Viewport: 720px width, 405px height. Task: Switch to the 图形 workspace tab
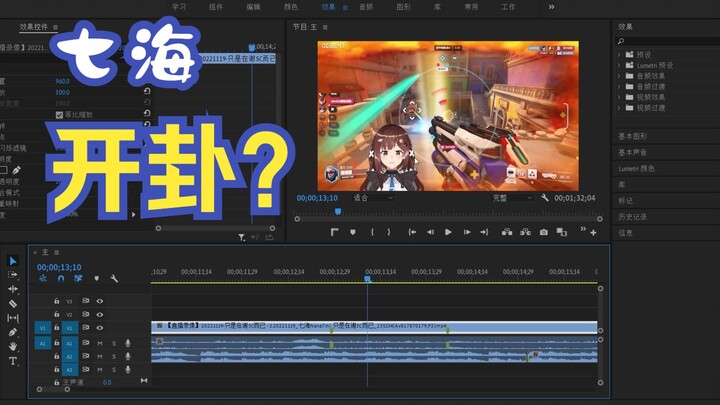point(403,7)
